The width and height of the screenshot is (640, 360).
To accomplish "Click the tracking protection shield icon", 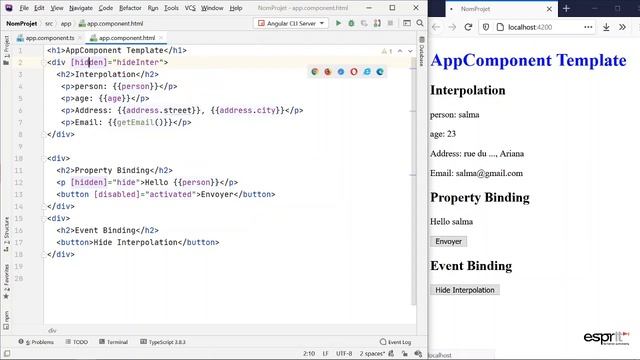I will pos(486,27).
